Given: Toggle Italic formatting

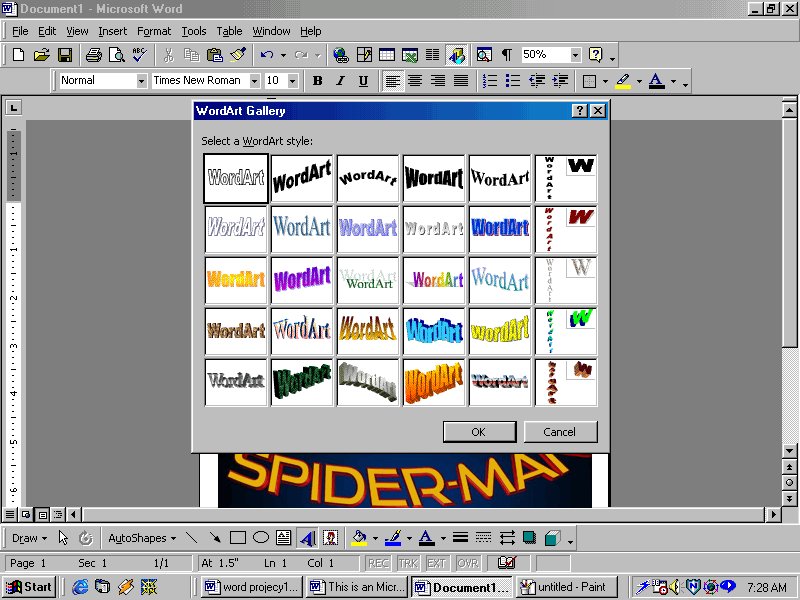Looking at the screenshot, I should 340,81.
